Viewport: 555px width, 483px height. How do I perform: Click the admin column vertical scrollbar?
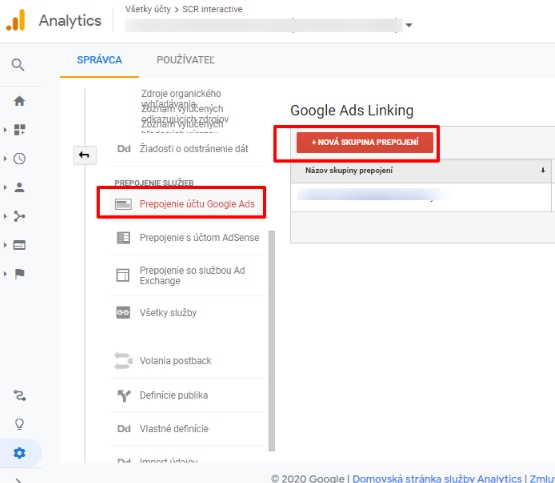[x=272, y=341]
